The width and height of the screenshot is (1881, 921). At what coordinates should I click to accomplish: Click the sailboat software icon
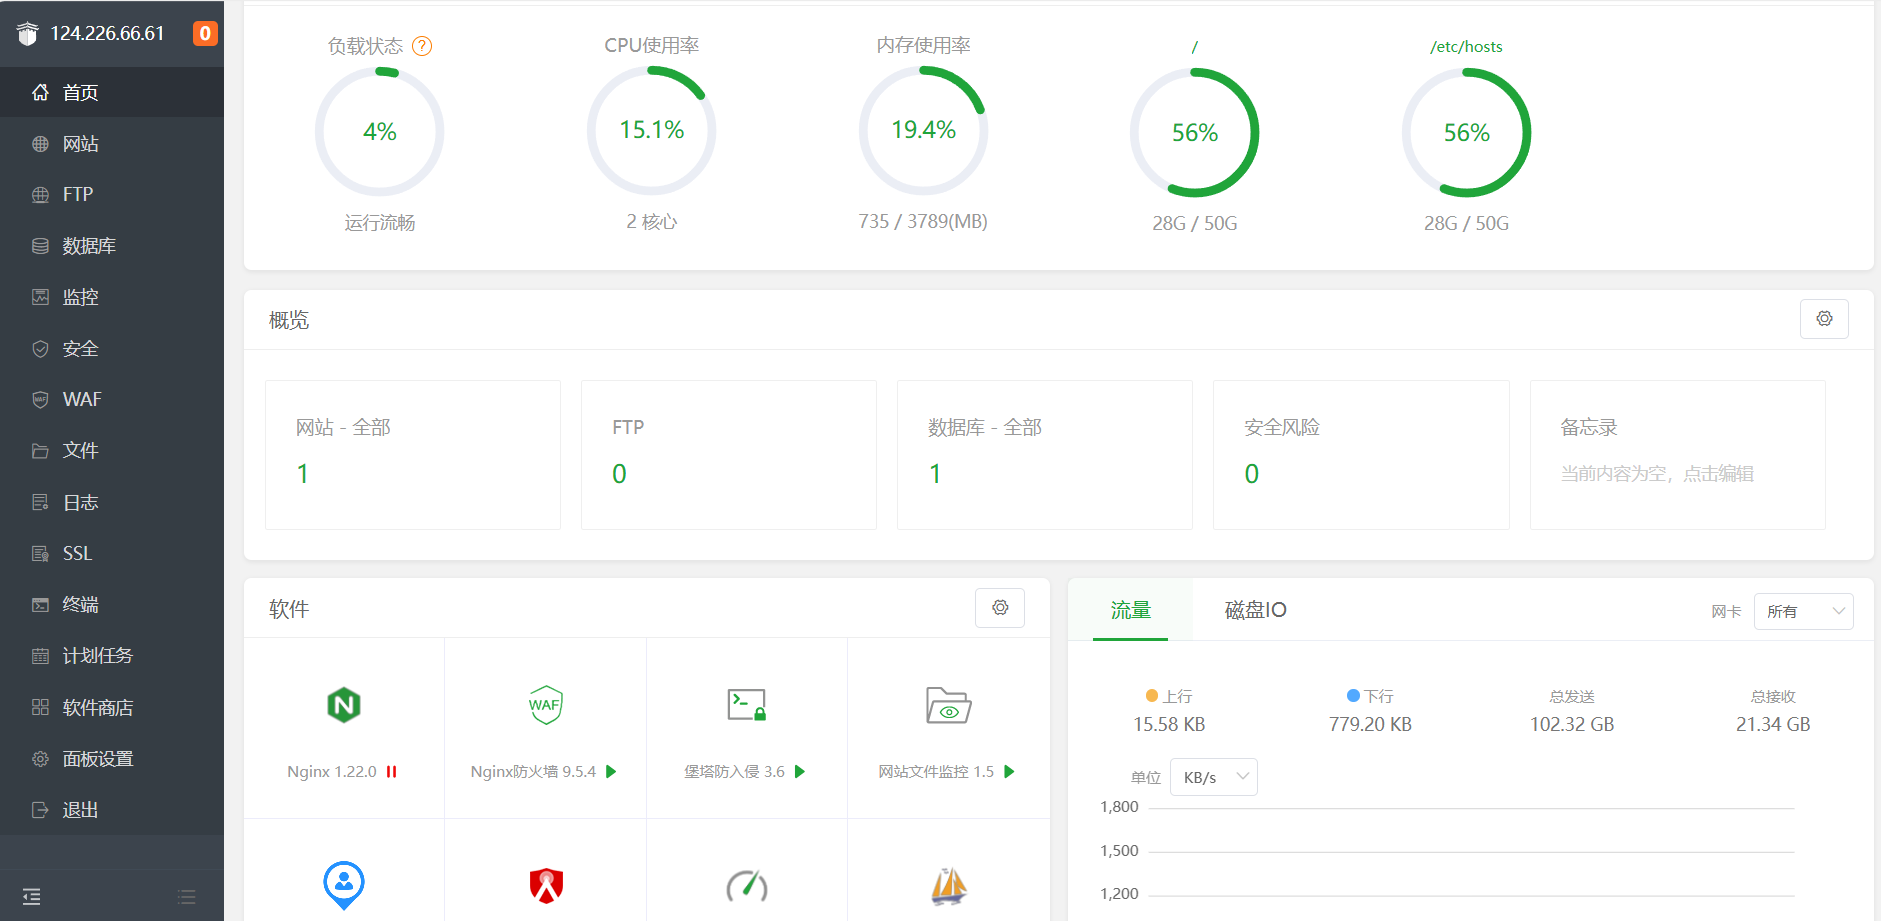coord(949,886)
